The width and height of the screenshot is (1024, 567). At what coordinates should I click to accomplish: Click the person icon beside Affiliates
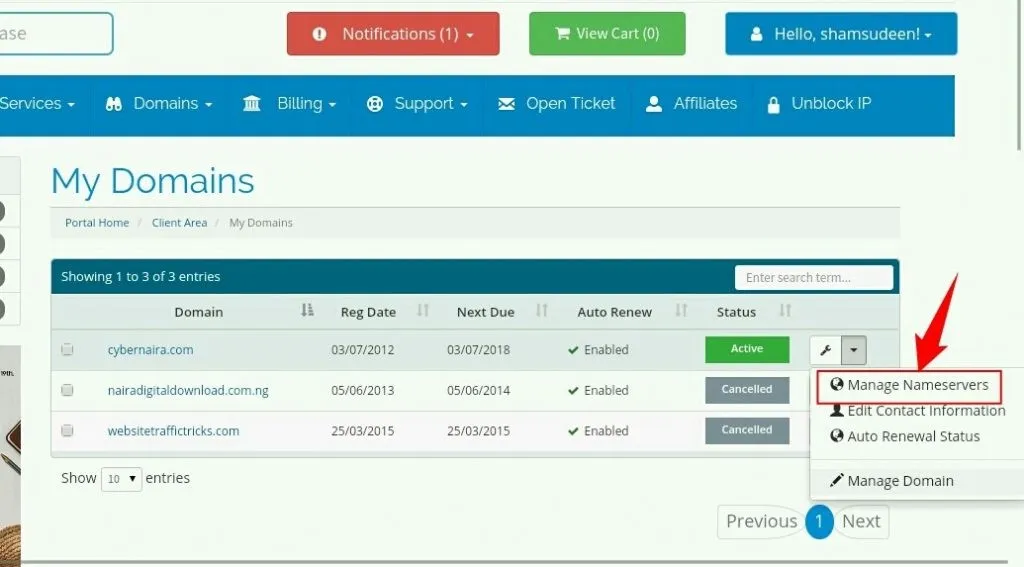[654, 104]
